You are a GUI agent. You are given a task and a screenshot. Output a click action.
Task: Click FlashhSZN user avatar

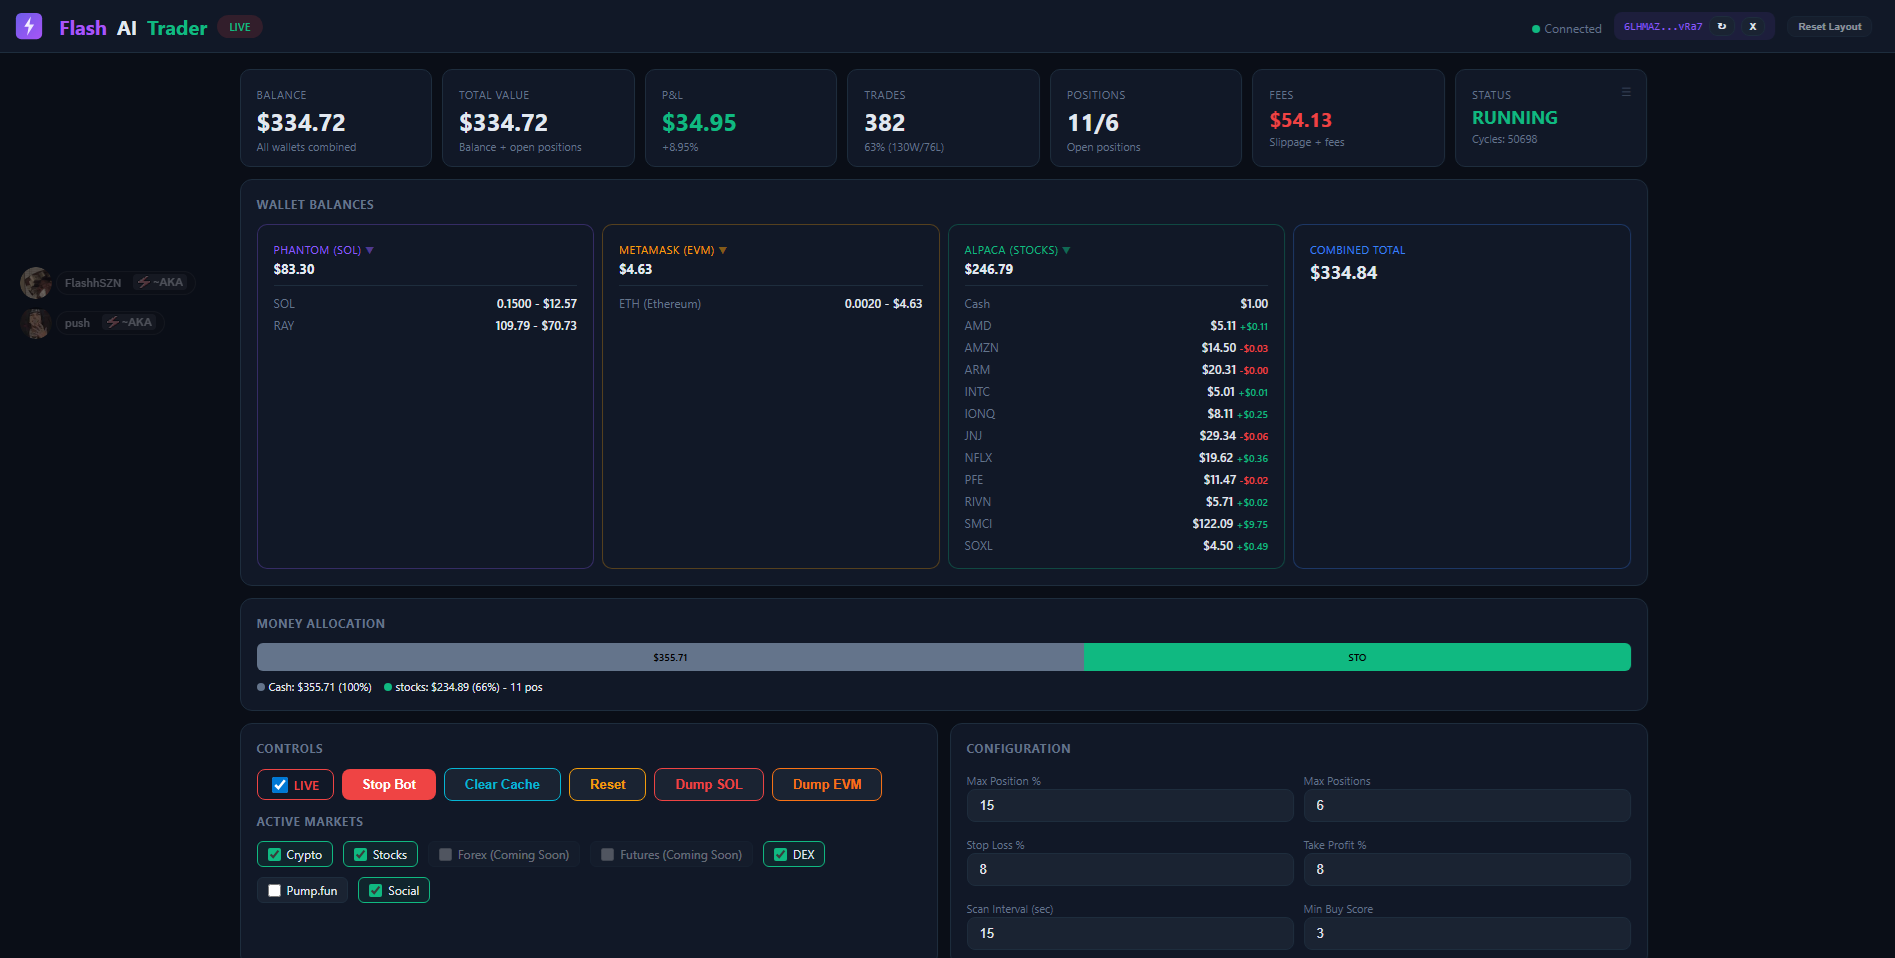click(36, 283)
